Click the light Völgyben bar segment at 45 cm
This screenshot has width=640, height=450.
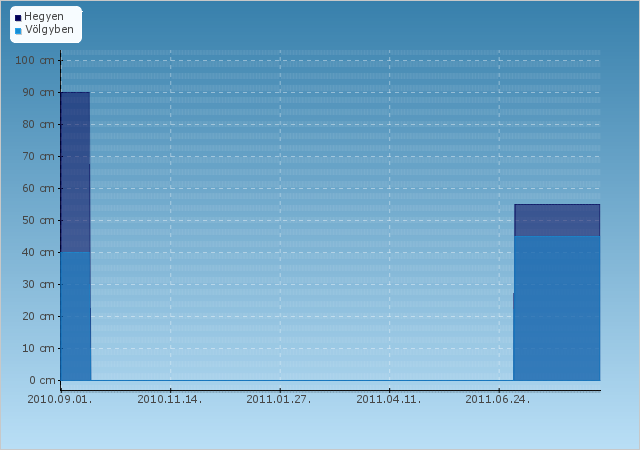coord(557,308)
